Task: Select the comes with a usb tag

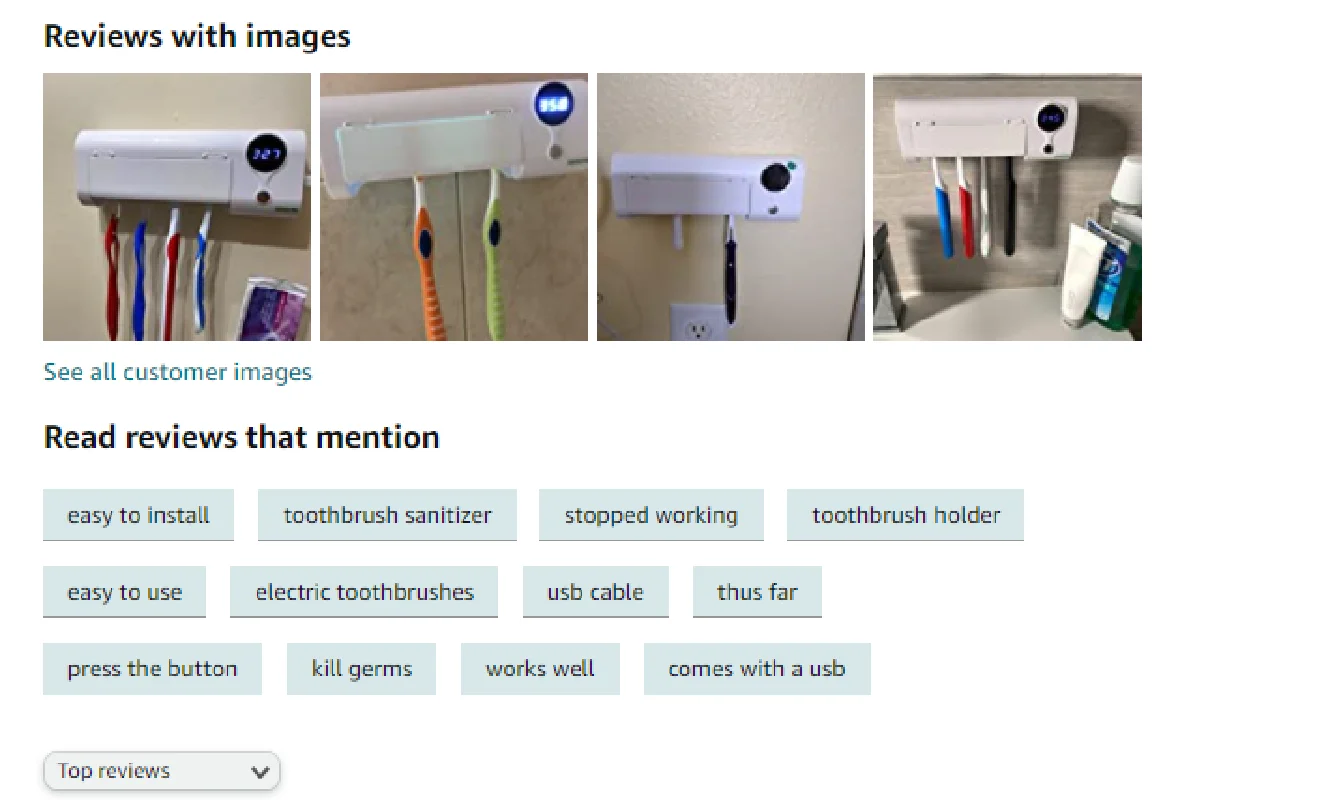Action: coord(757,669)
